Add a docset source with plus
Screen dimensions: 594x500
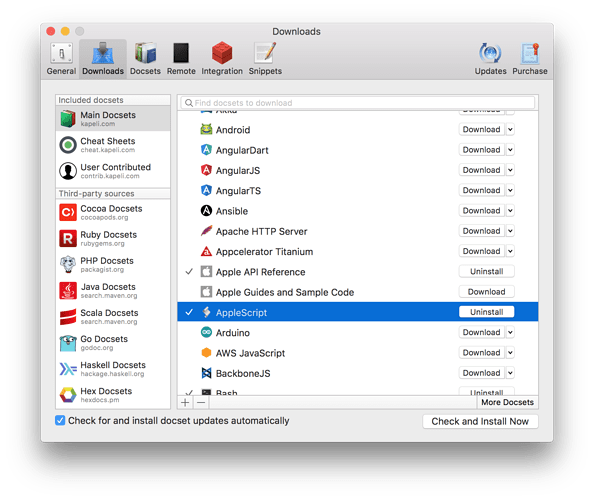click(185, 402)
